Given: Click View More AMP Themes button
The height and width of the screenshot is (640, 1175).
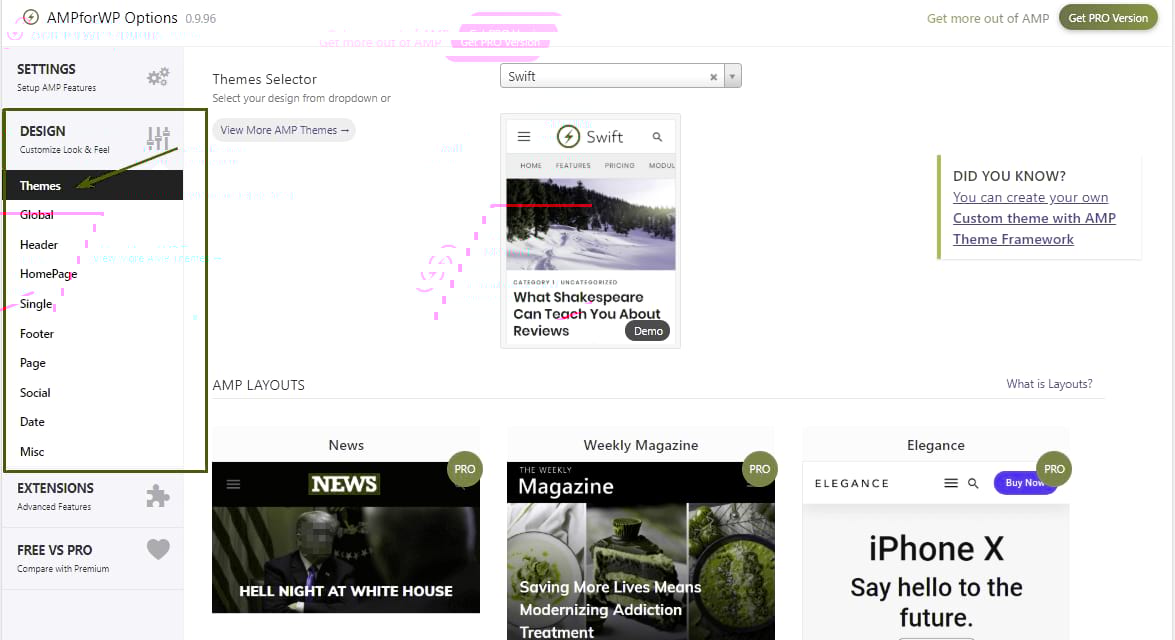Looking at the screenshot, I should [284, 130].
